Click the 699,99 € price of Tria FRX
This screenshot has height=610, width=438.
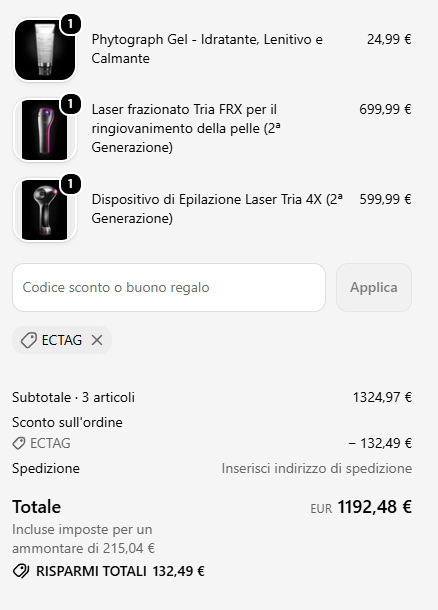coord(385,109)
